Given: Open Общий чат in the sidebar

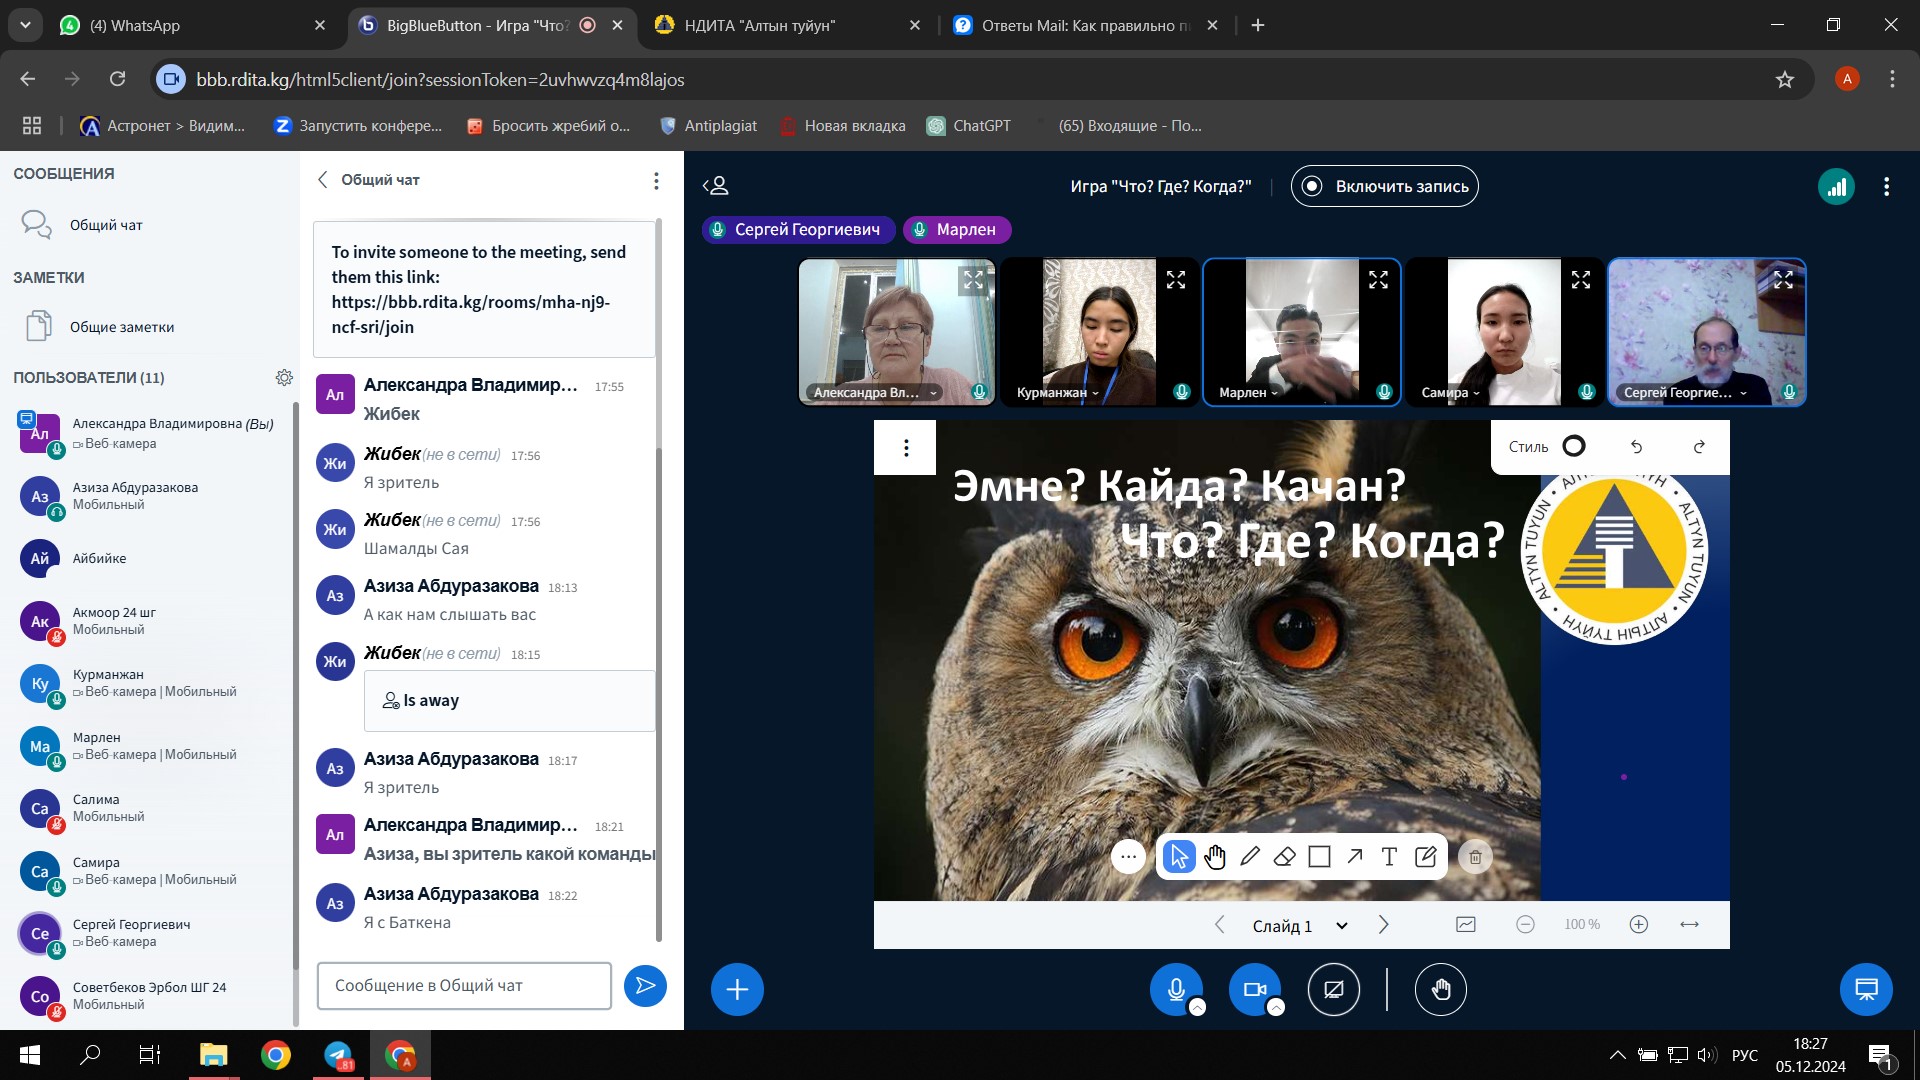Looking at the screenshot, I should pyautogui.click(x=106, y=225).
